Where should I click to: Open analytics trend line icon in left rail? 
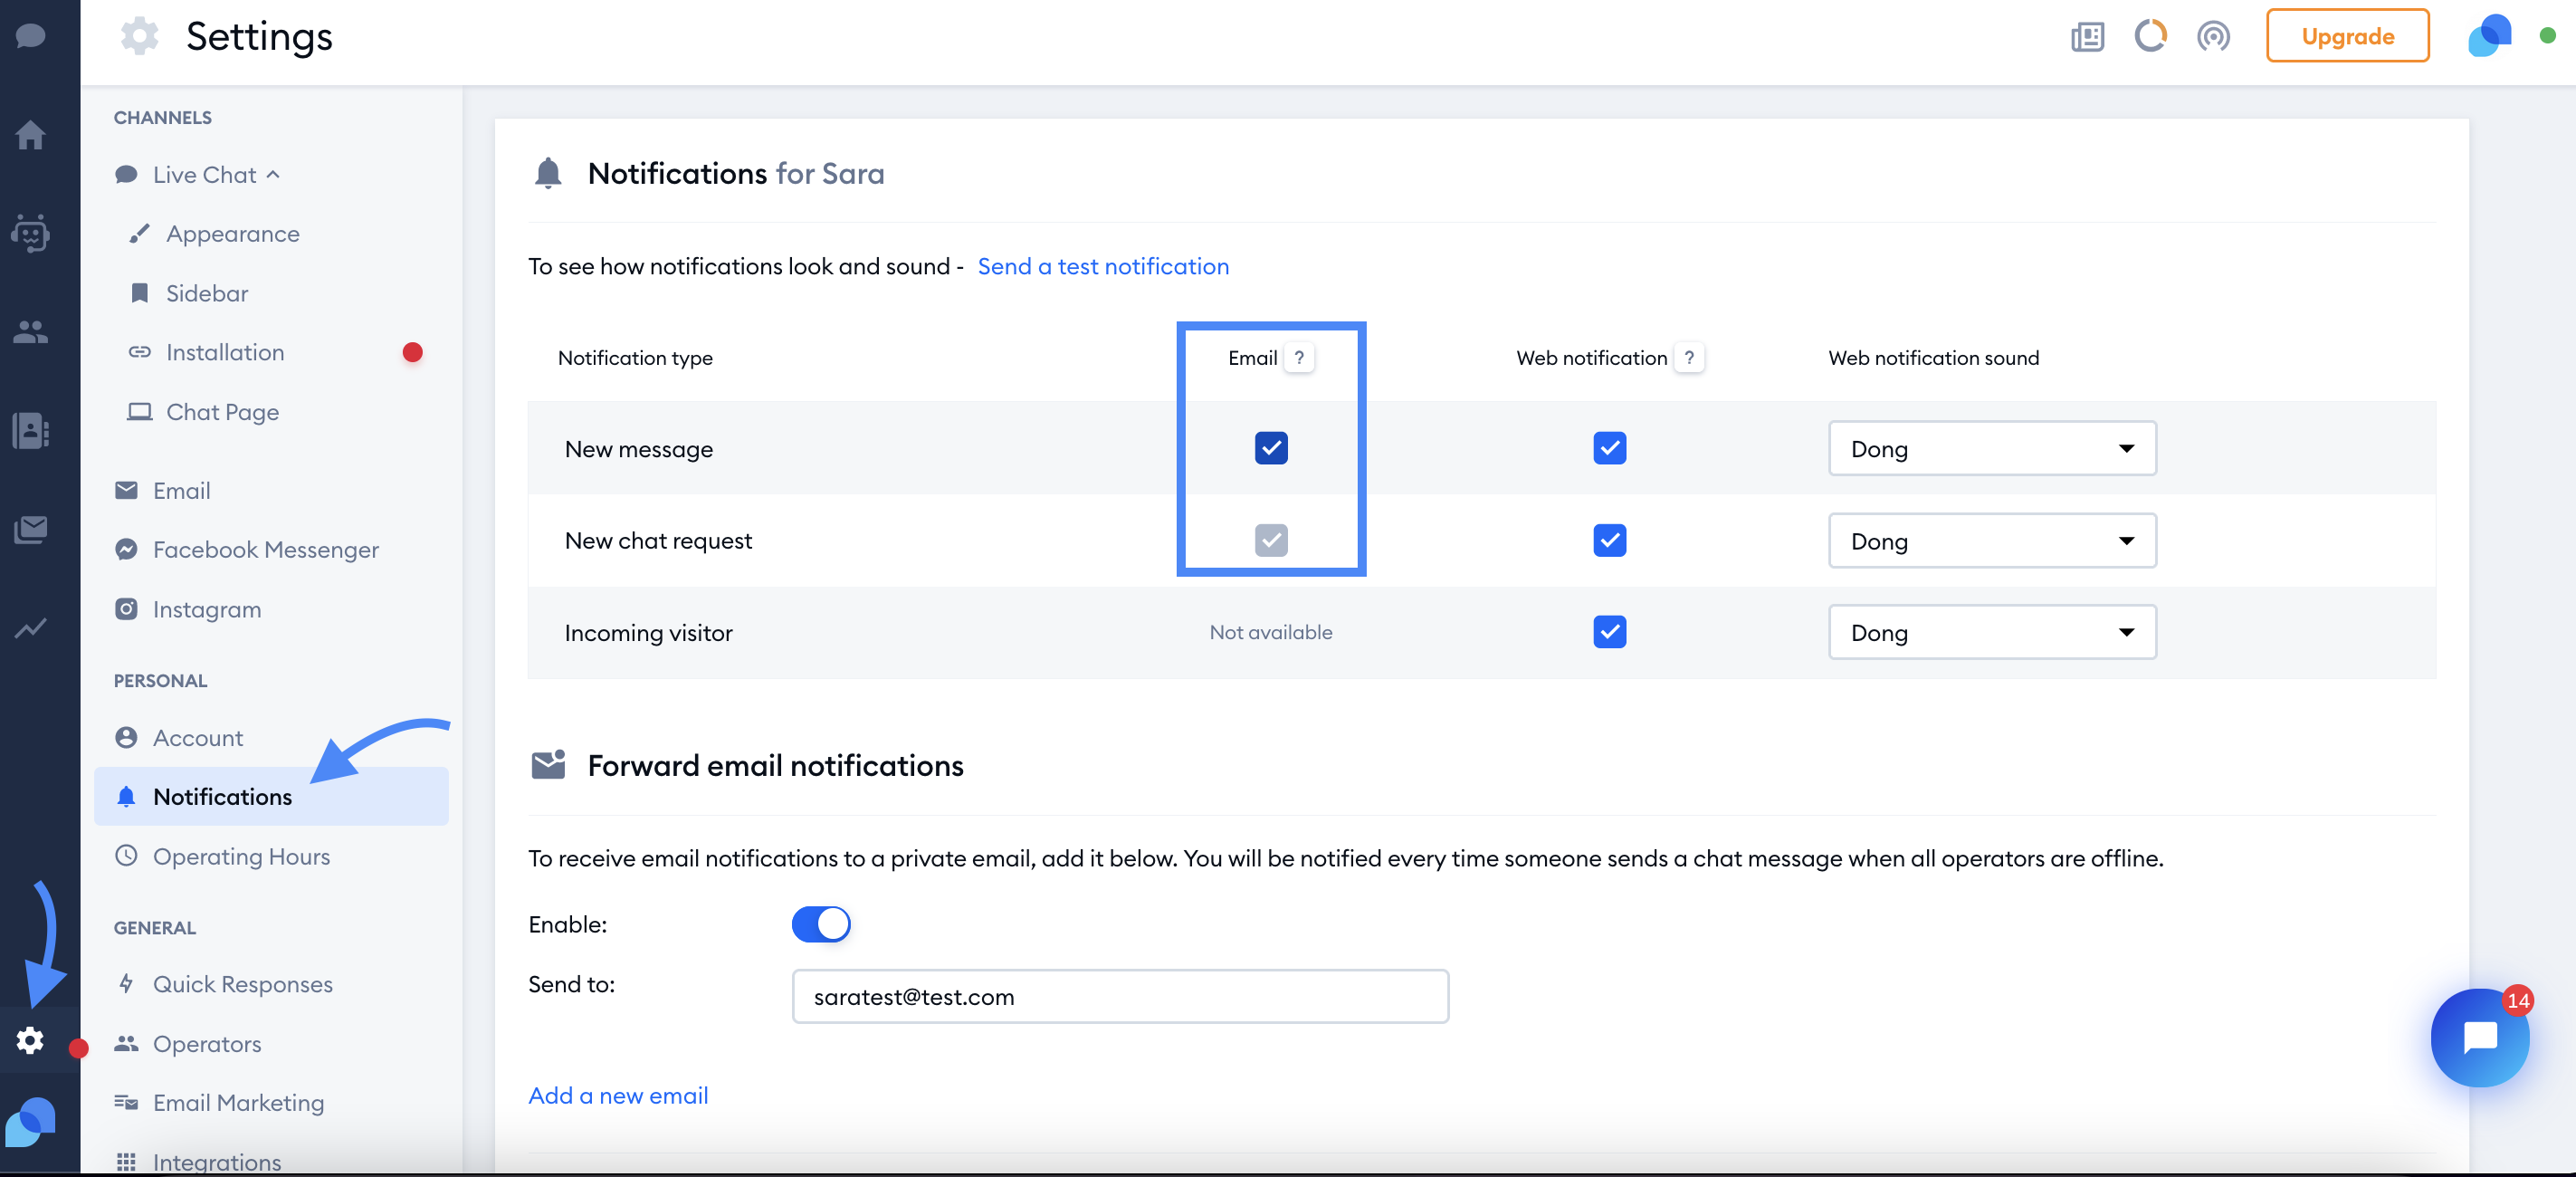pos(31,628)
